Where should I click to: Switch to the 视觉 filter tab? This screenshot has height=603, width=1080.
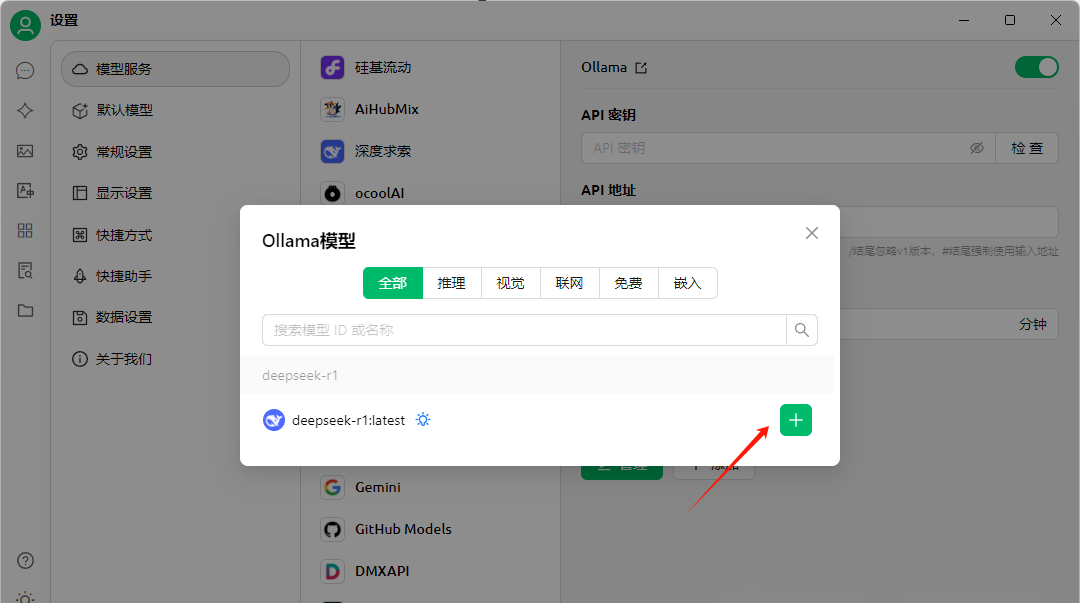click(511, 283)
